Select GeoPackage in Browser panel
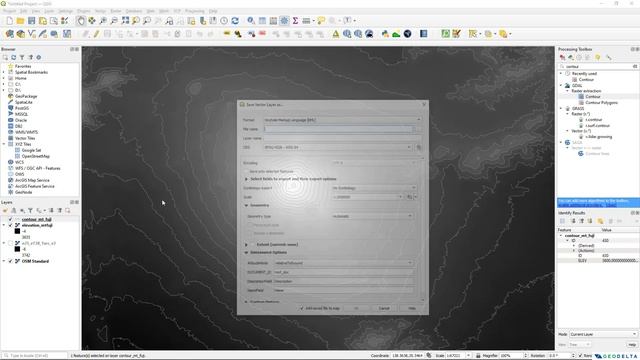The width and height of the screenshot is (640, 360). point(26,96)
